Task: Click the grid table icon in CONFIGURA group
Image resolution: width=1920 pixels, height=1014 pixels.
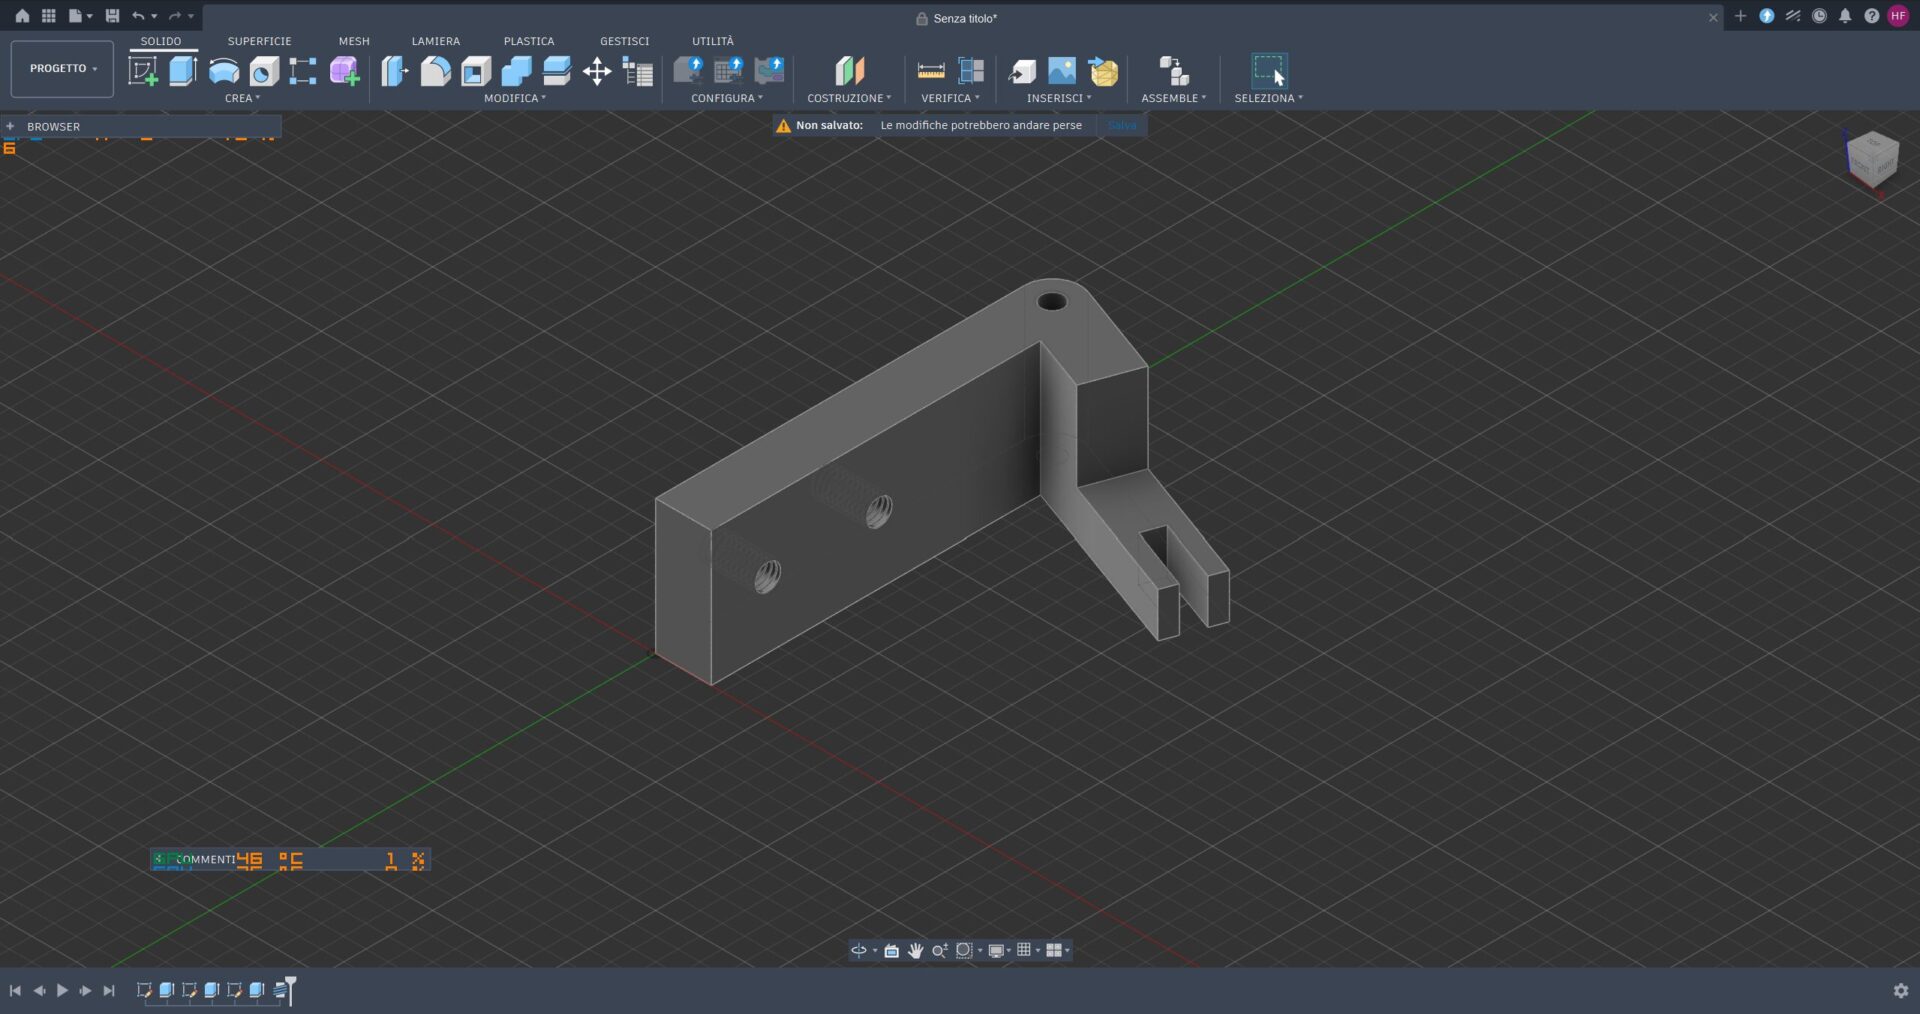Action: click(728, 70)
